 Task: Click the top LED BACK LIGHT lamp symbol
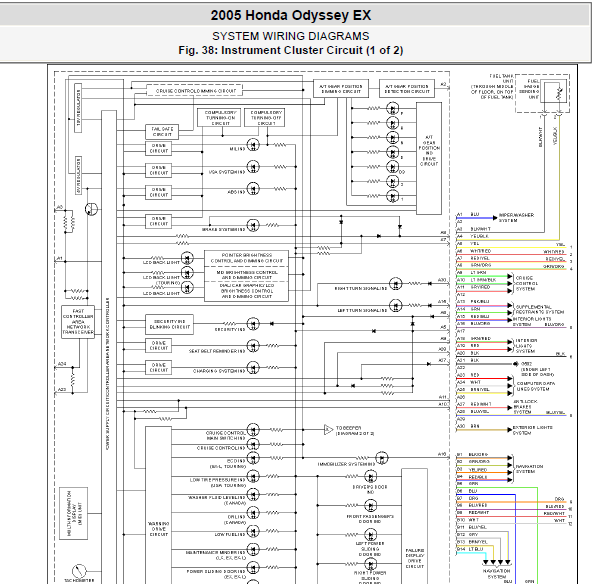click(x=187, y=258)
